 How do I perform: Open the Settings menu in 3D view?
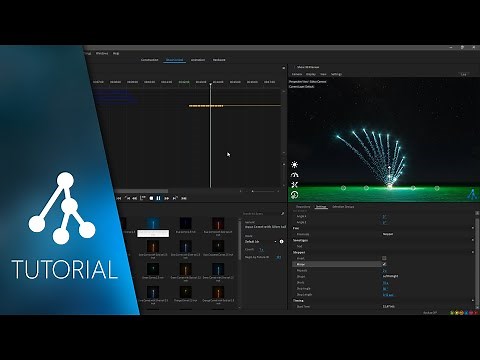coord(336,74)
